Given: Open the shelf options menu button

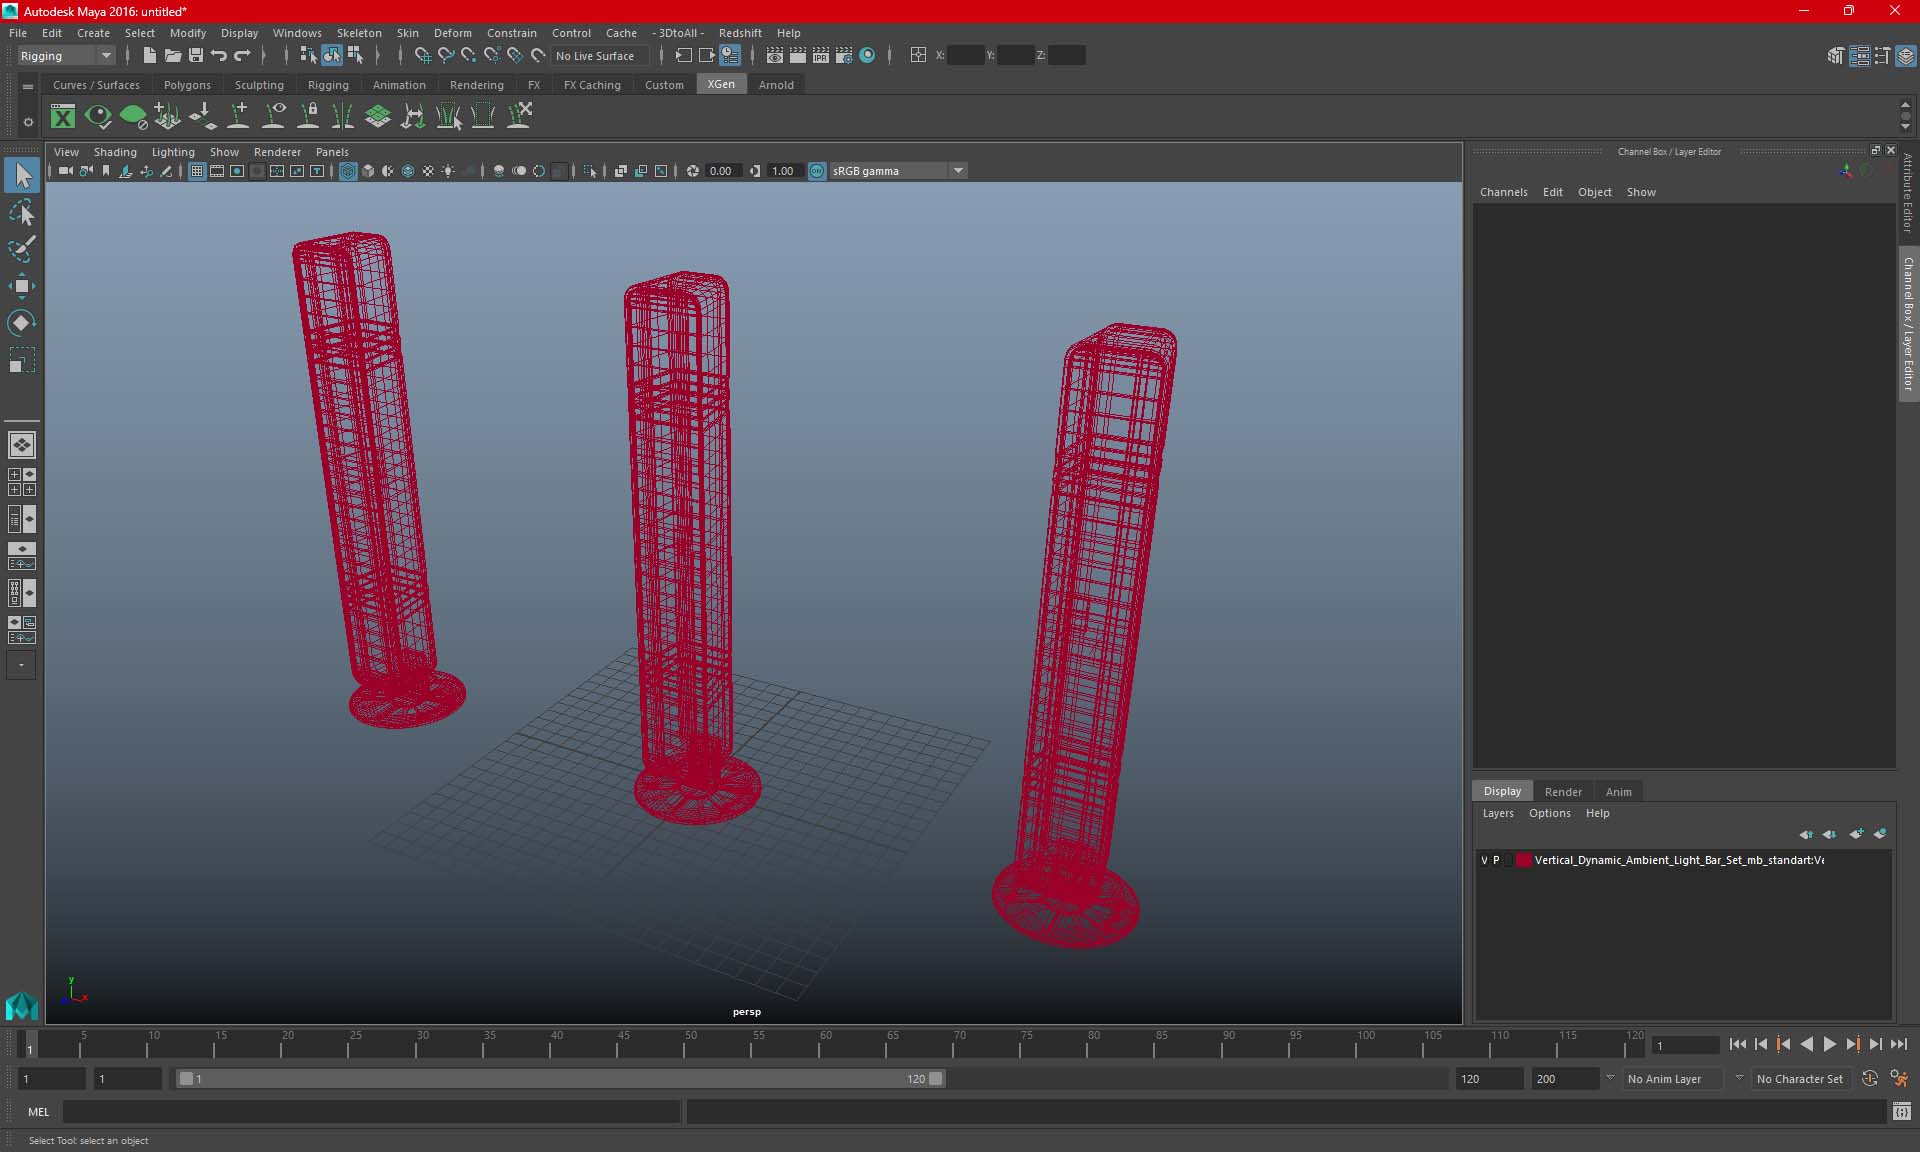Looking at the screenshot, I should tap(28, 122).
